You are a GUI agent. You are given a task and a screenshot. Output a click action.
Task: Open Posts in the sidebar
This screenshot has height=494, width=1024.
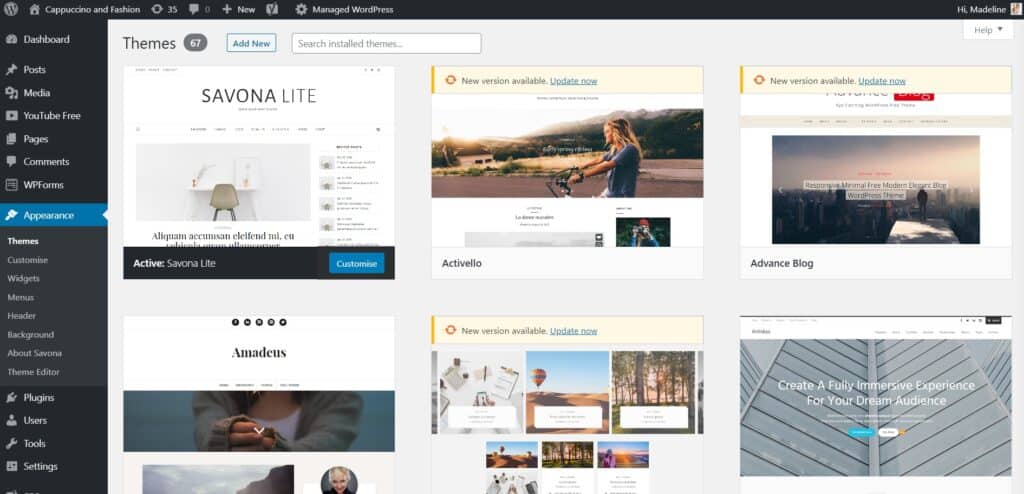(35, 69)
